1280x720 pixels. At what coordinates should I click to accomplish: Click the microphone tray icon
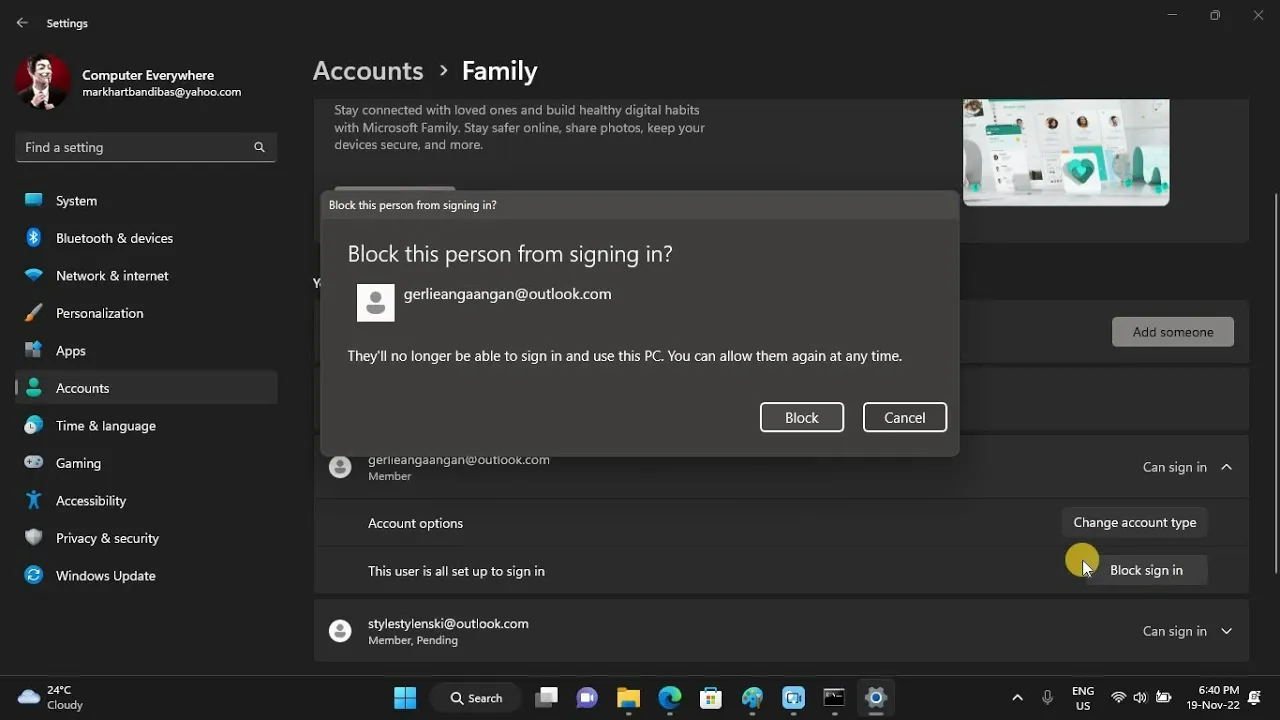pyautogui.click(x=1047, y=698)
